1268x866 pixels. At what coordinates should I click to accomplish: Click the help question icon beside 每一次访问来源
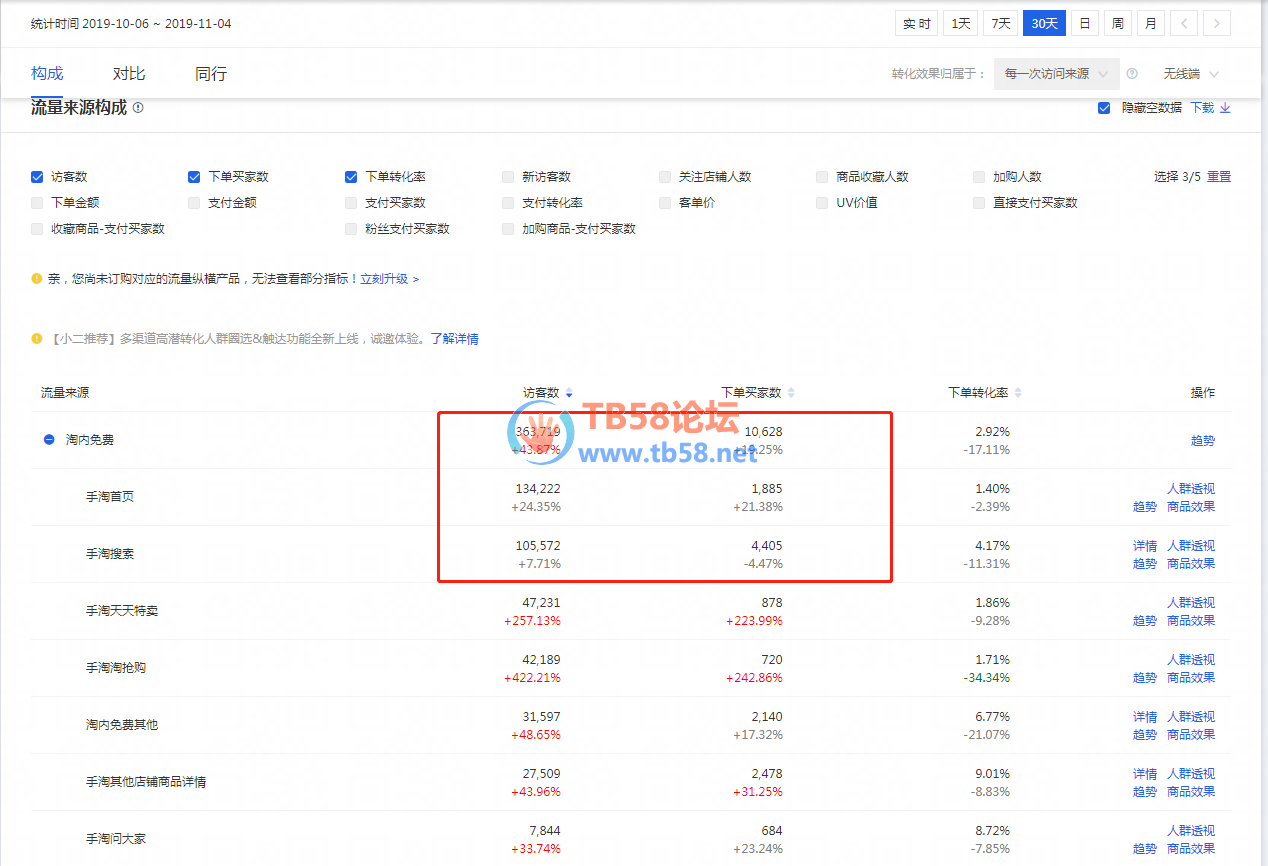[x=1132, y=74]
